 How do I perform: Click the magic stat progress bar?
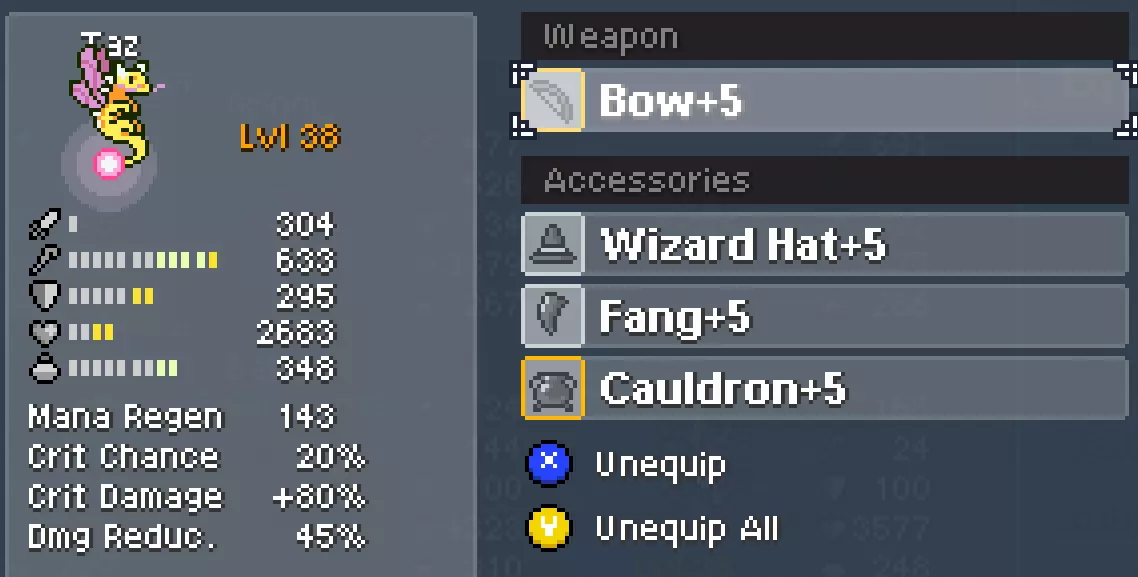[143, 260]
